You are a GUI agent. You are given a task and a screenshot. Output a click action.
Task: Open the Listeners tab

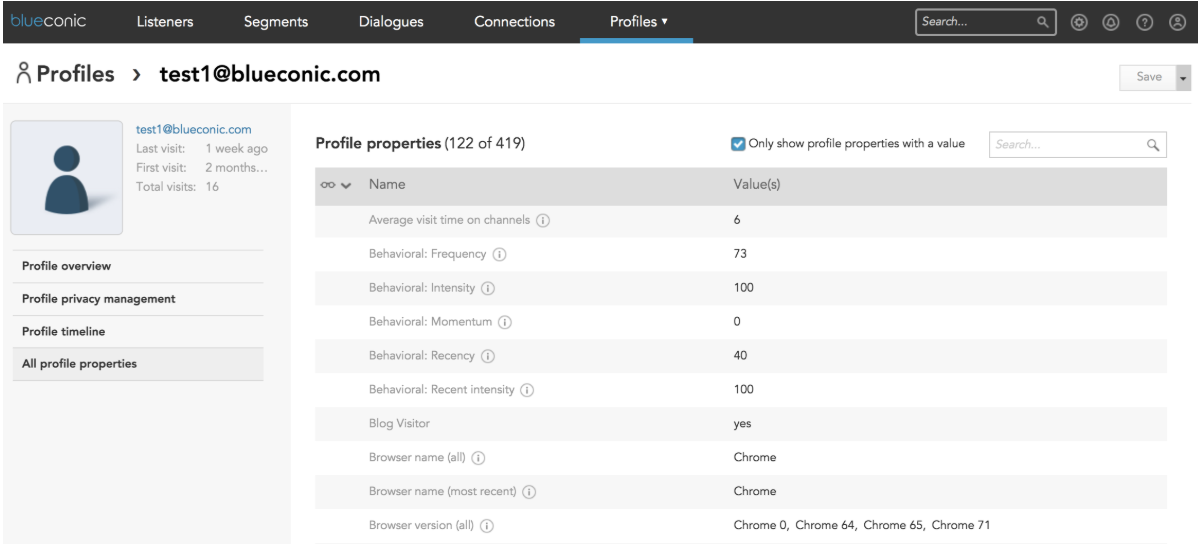pyautogui.click(x=165, y=21)
